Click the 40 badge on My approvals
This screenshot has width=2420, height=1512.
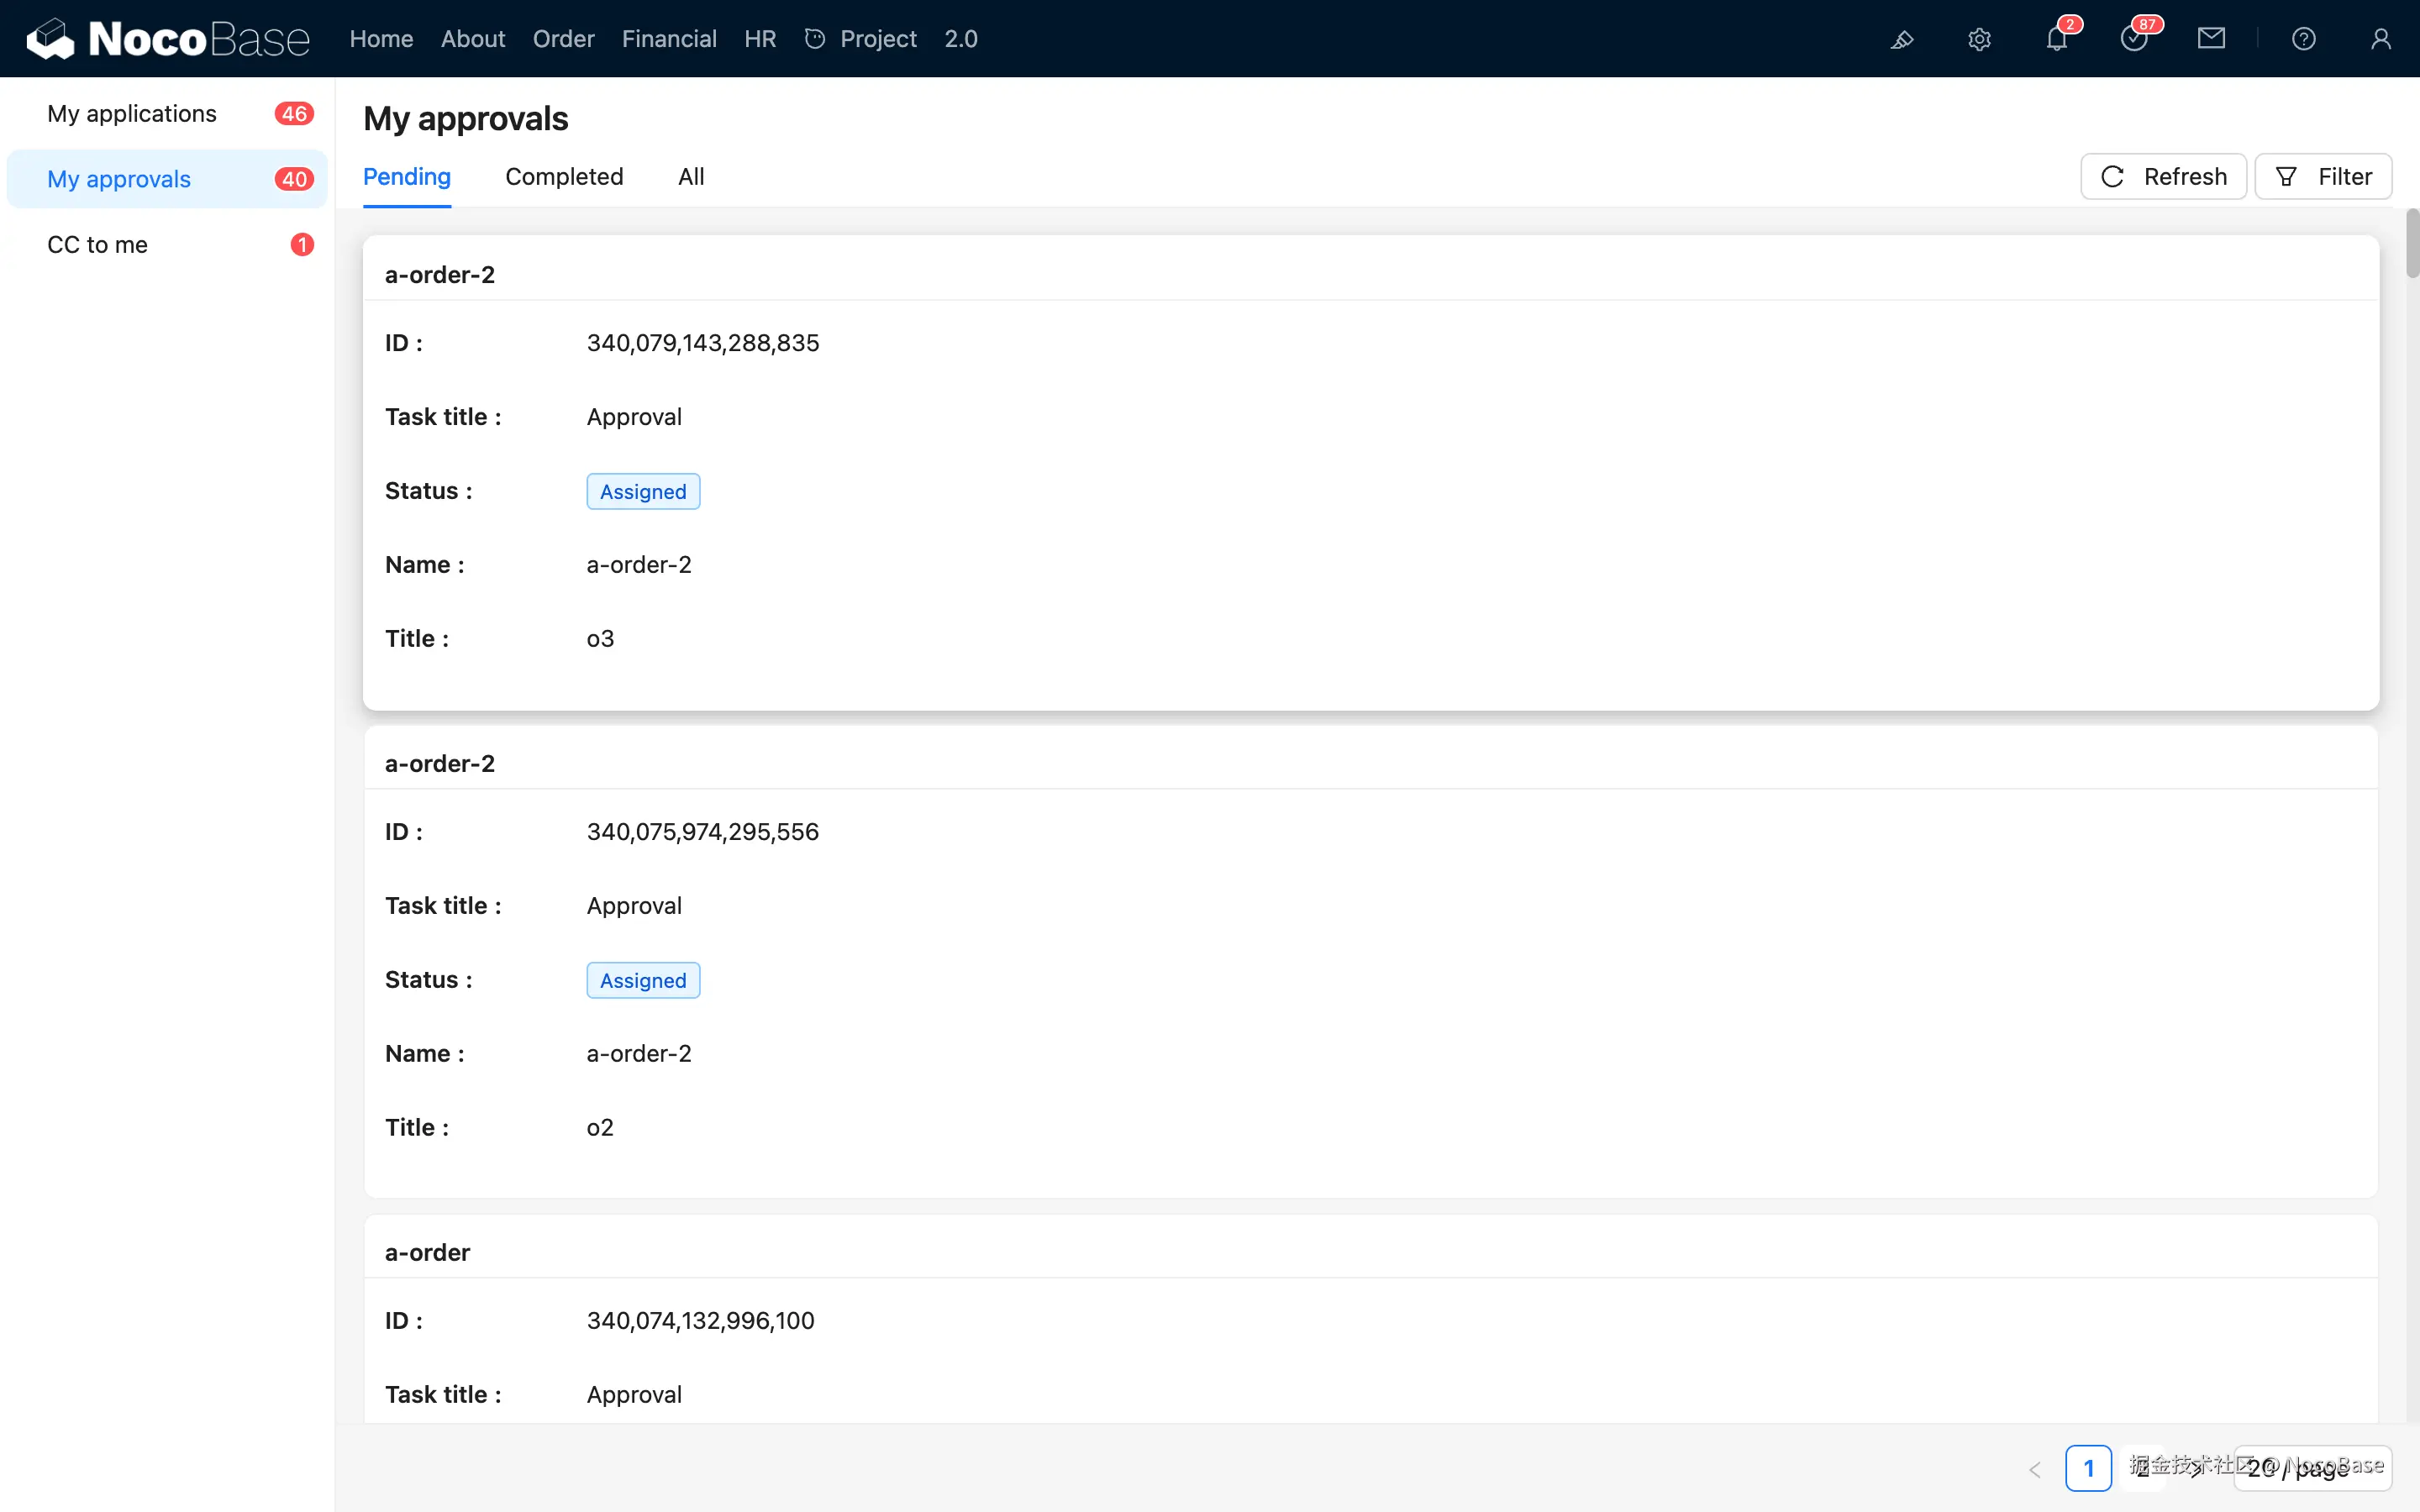(294, 179)
